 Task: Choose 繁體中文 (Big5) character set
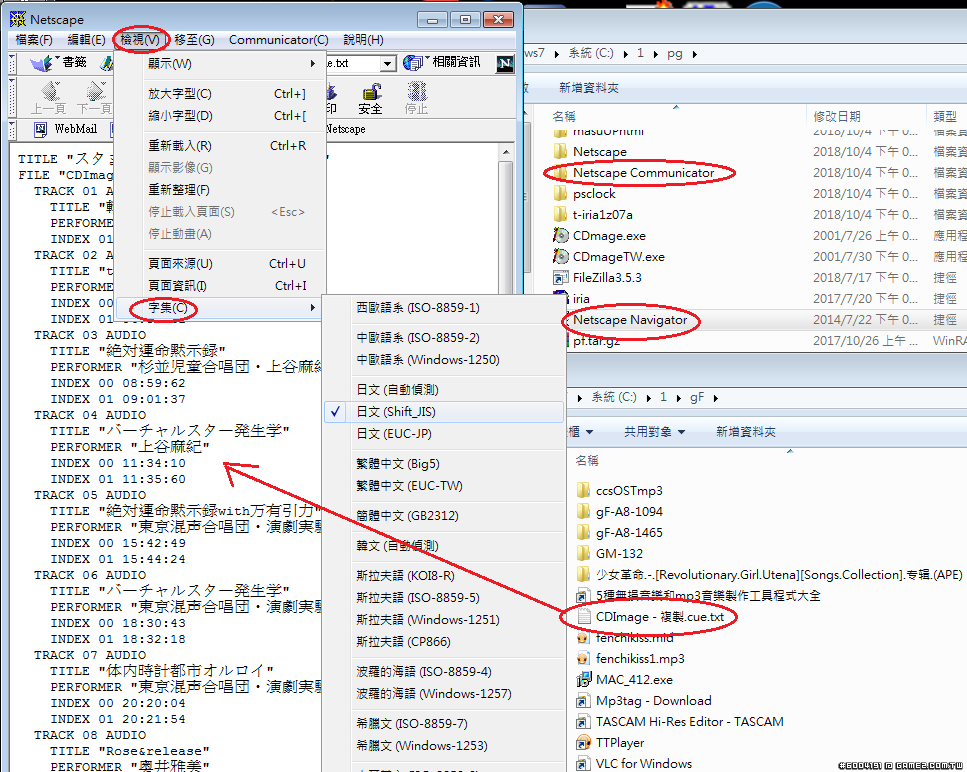click(x=398, y=464)
